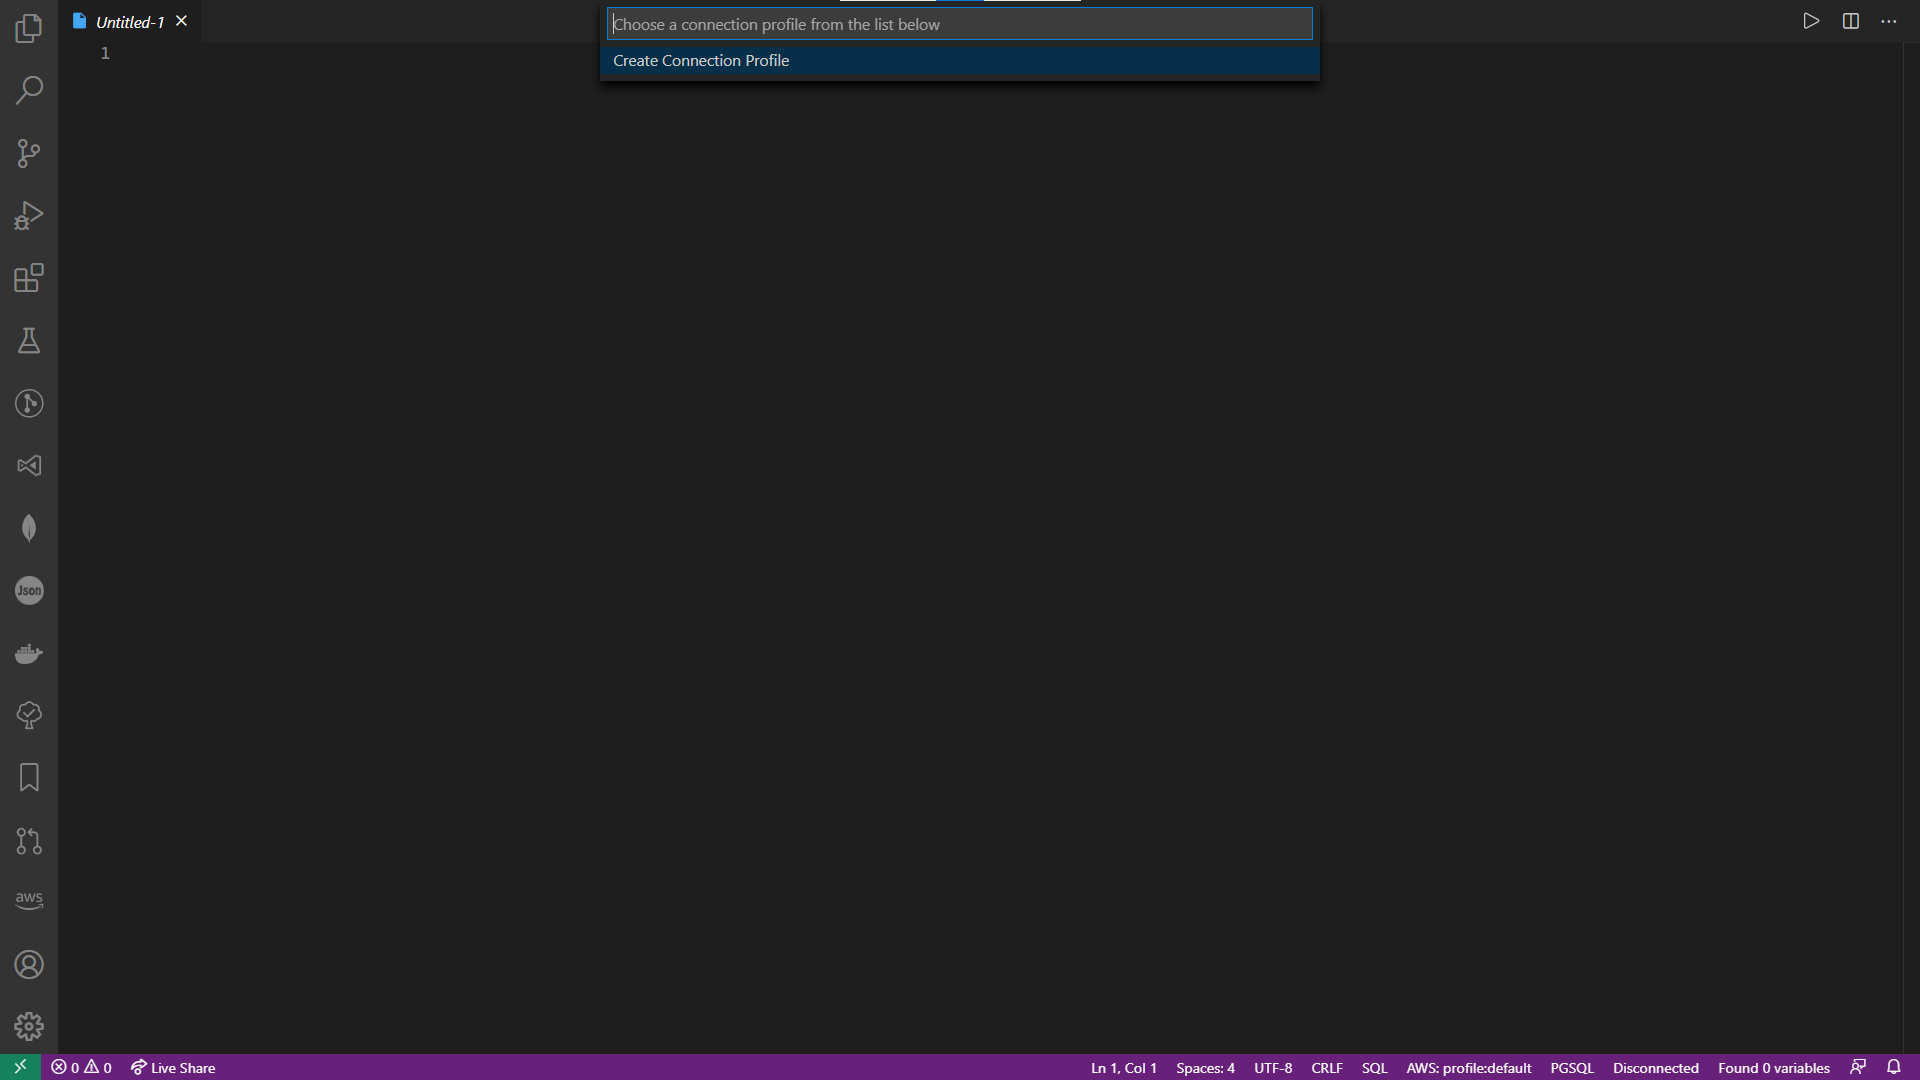This screenshot has width=1920, height=1080.
Task: Start a Live Share session
Action: (x=173, y=1067)
